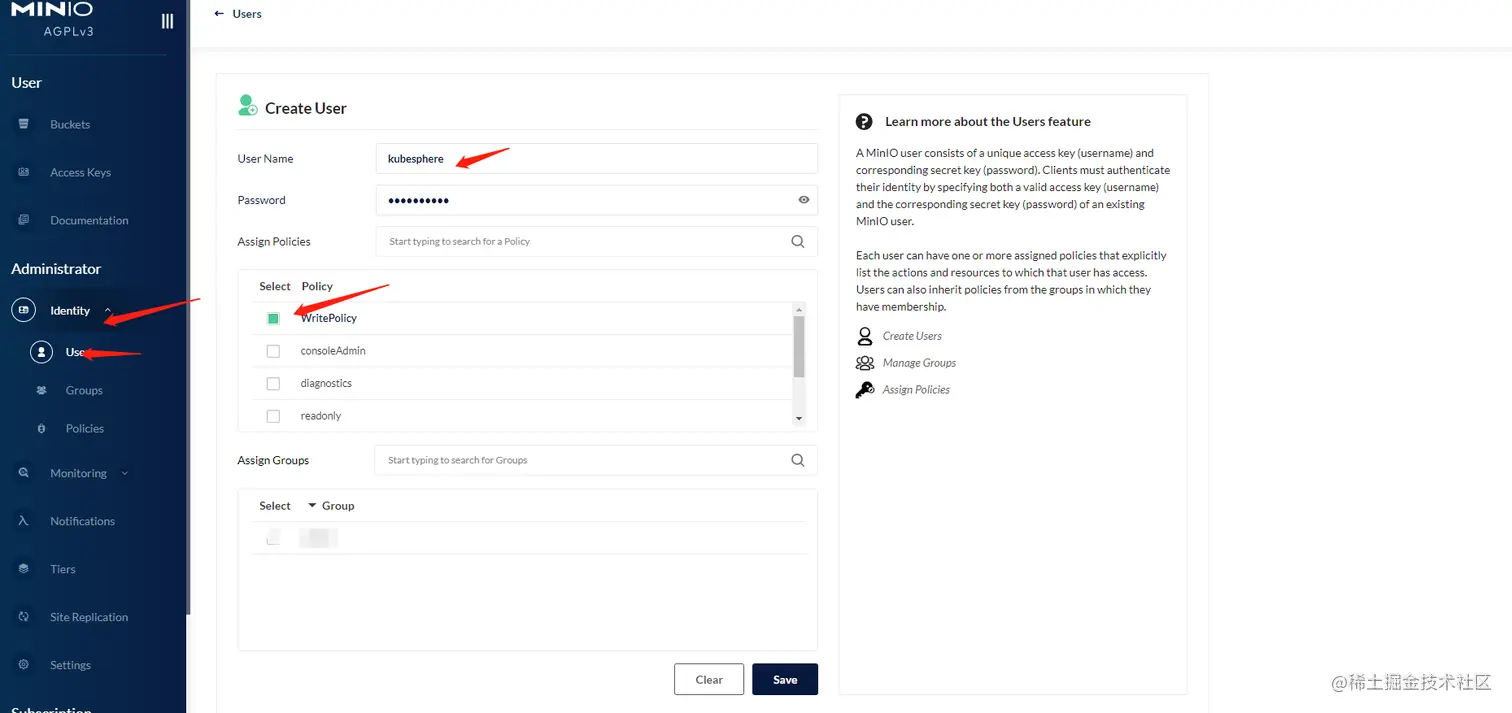The height and width of the screenshot is (713, 1512).
Task: Click the help question mark icon
Action: (864, 121)
